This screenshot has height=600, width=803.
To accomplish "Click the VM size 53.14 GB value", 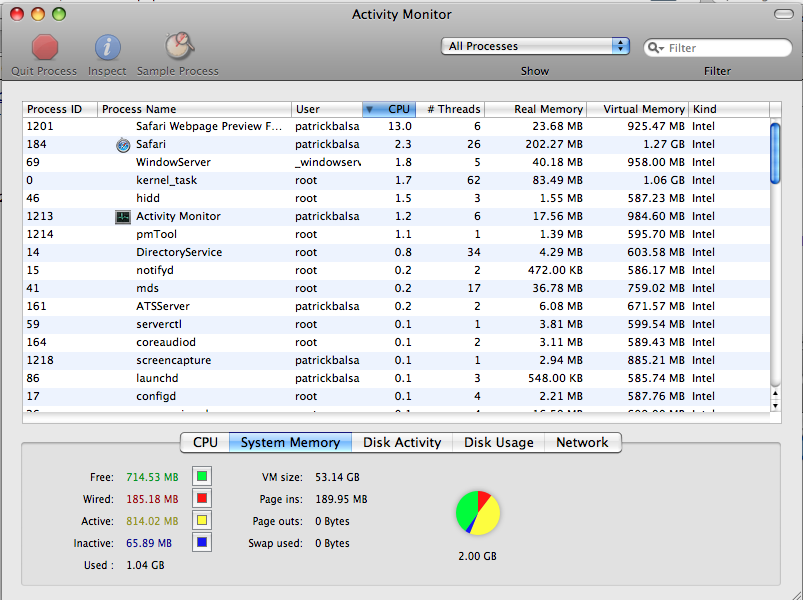I will [x=337, y=477].
